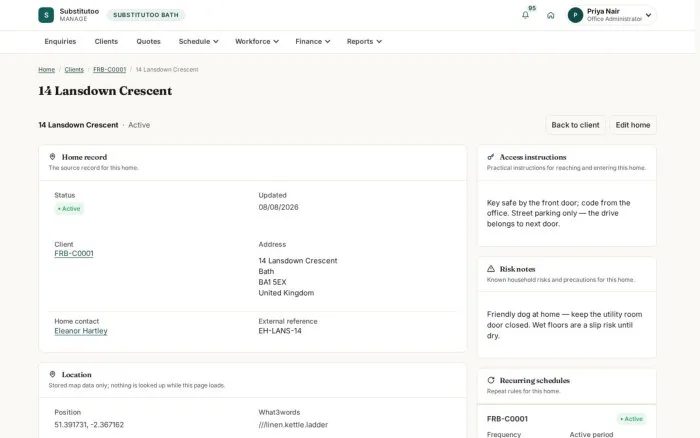The image size is (700, 438).
Task: Click the Location pin icon
Action: click(x=52, y=374)
